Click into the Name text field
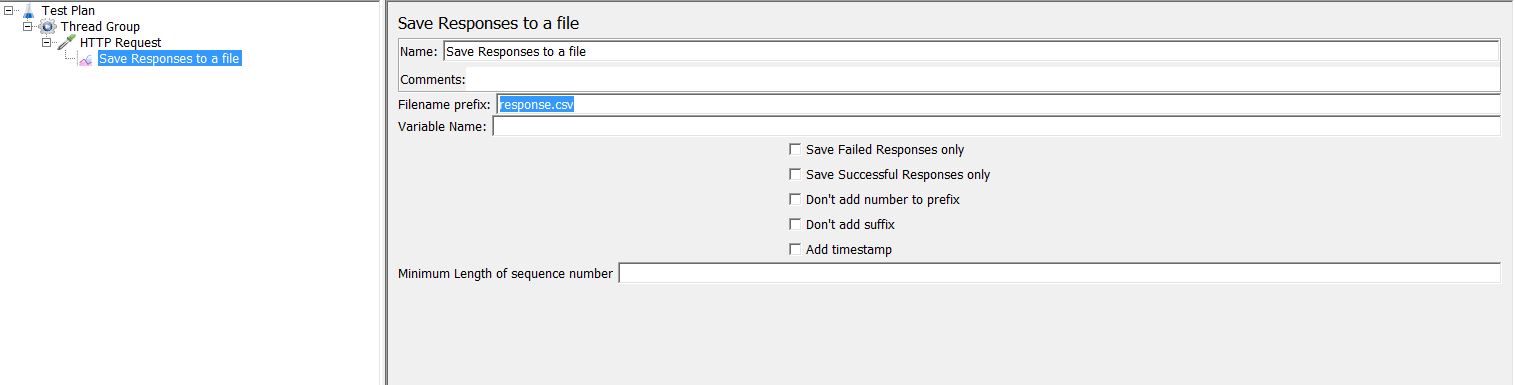 coord(970,51)
